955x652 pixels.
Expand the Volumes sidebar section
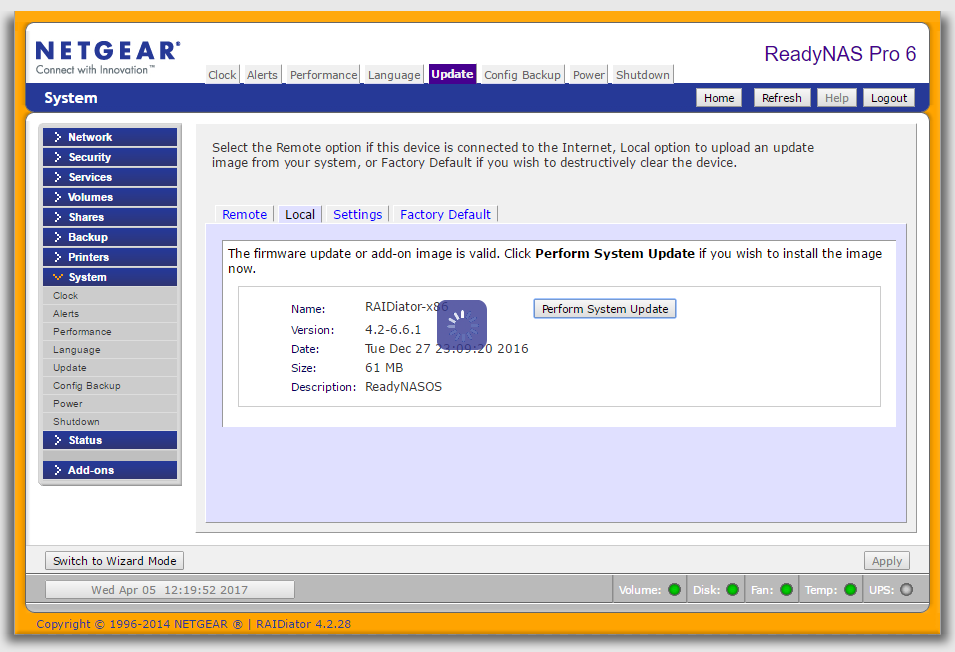[x=110, y=197]
